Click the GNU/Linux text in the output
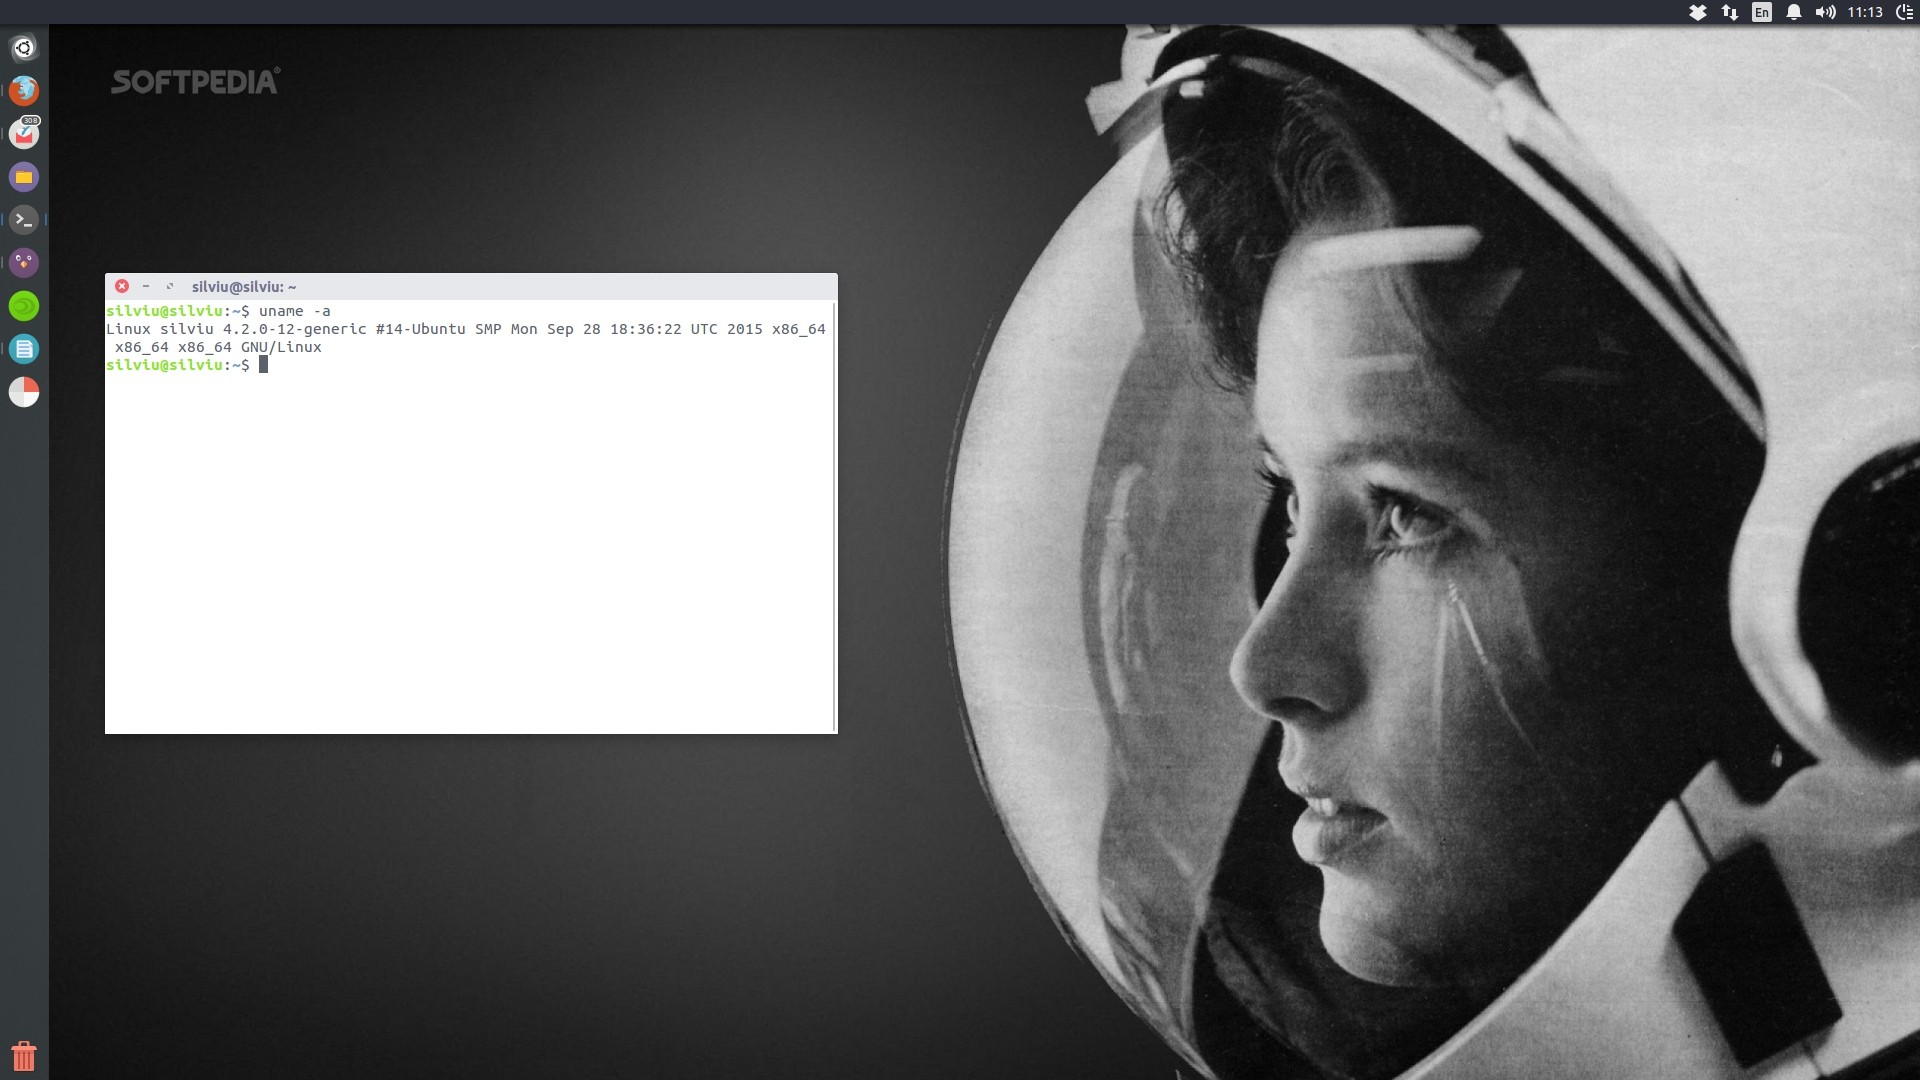Screen dimensions: 1920x1080 coord(281,347)
